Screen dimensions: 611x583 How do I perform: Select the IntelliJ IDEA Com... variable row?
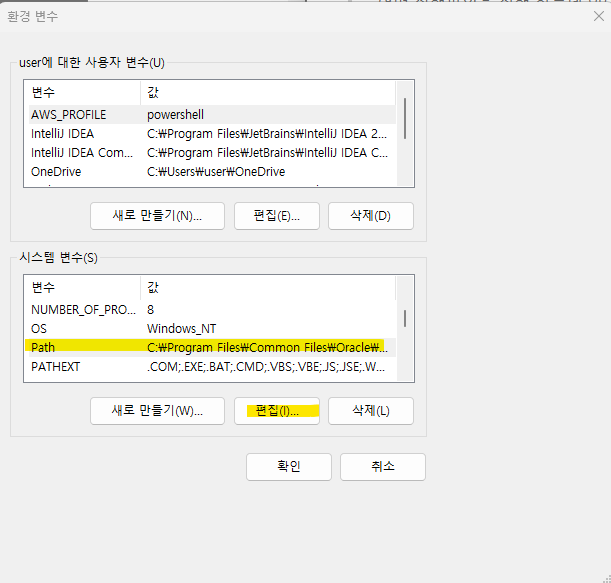[212, 153]
